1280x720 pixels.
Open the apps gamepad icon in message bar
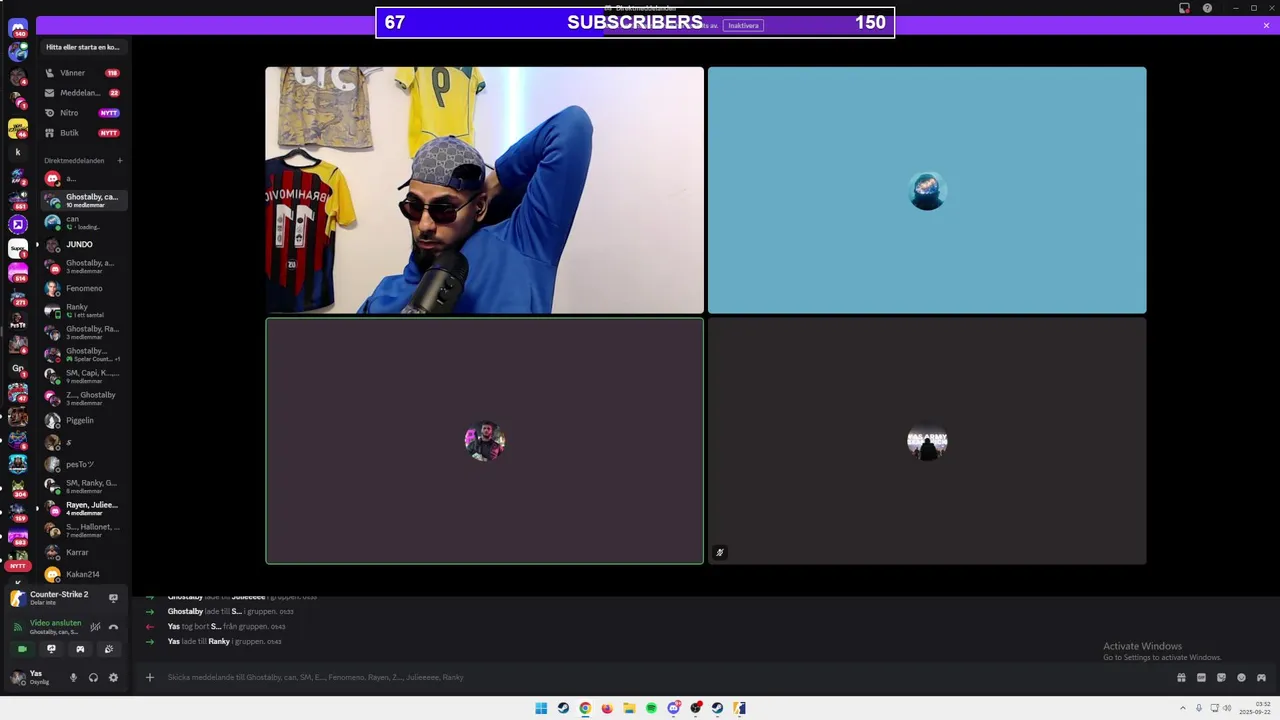coord(1261,677)
